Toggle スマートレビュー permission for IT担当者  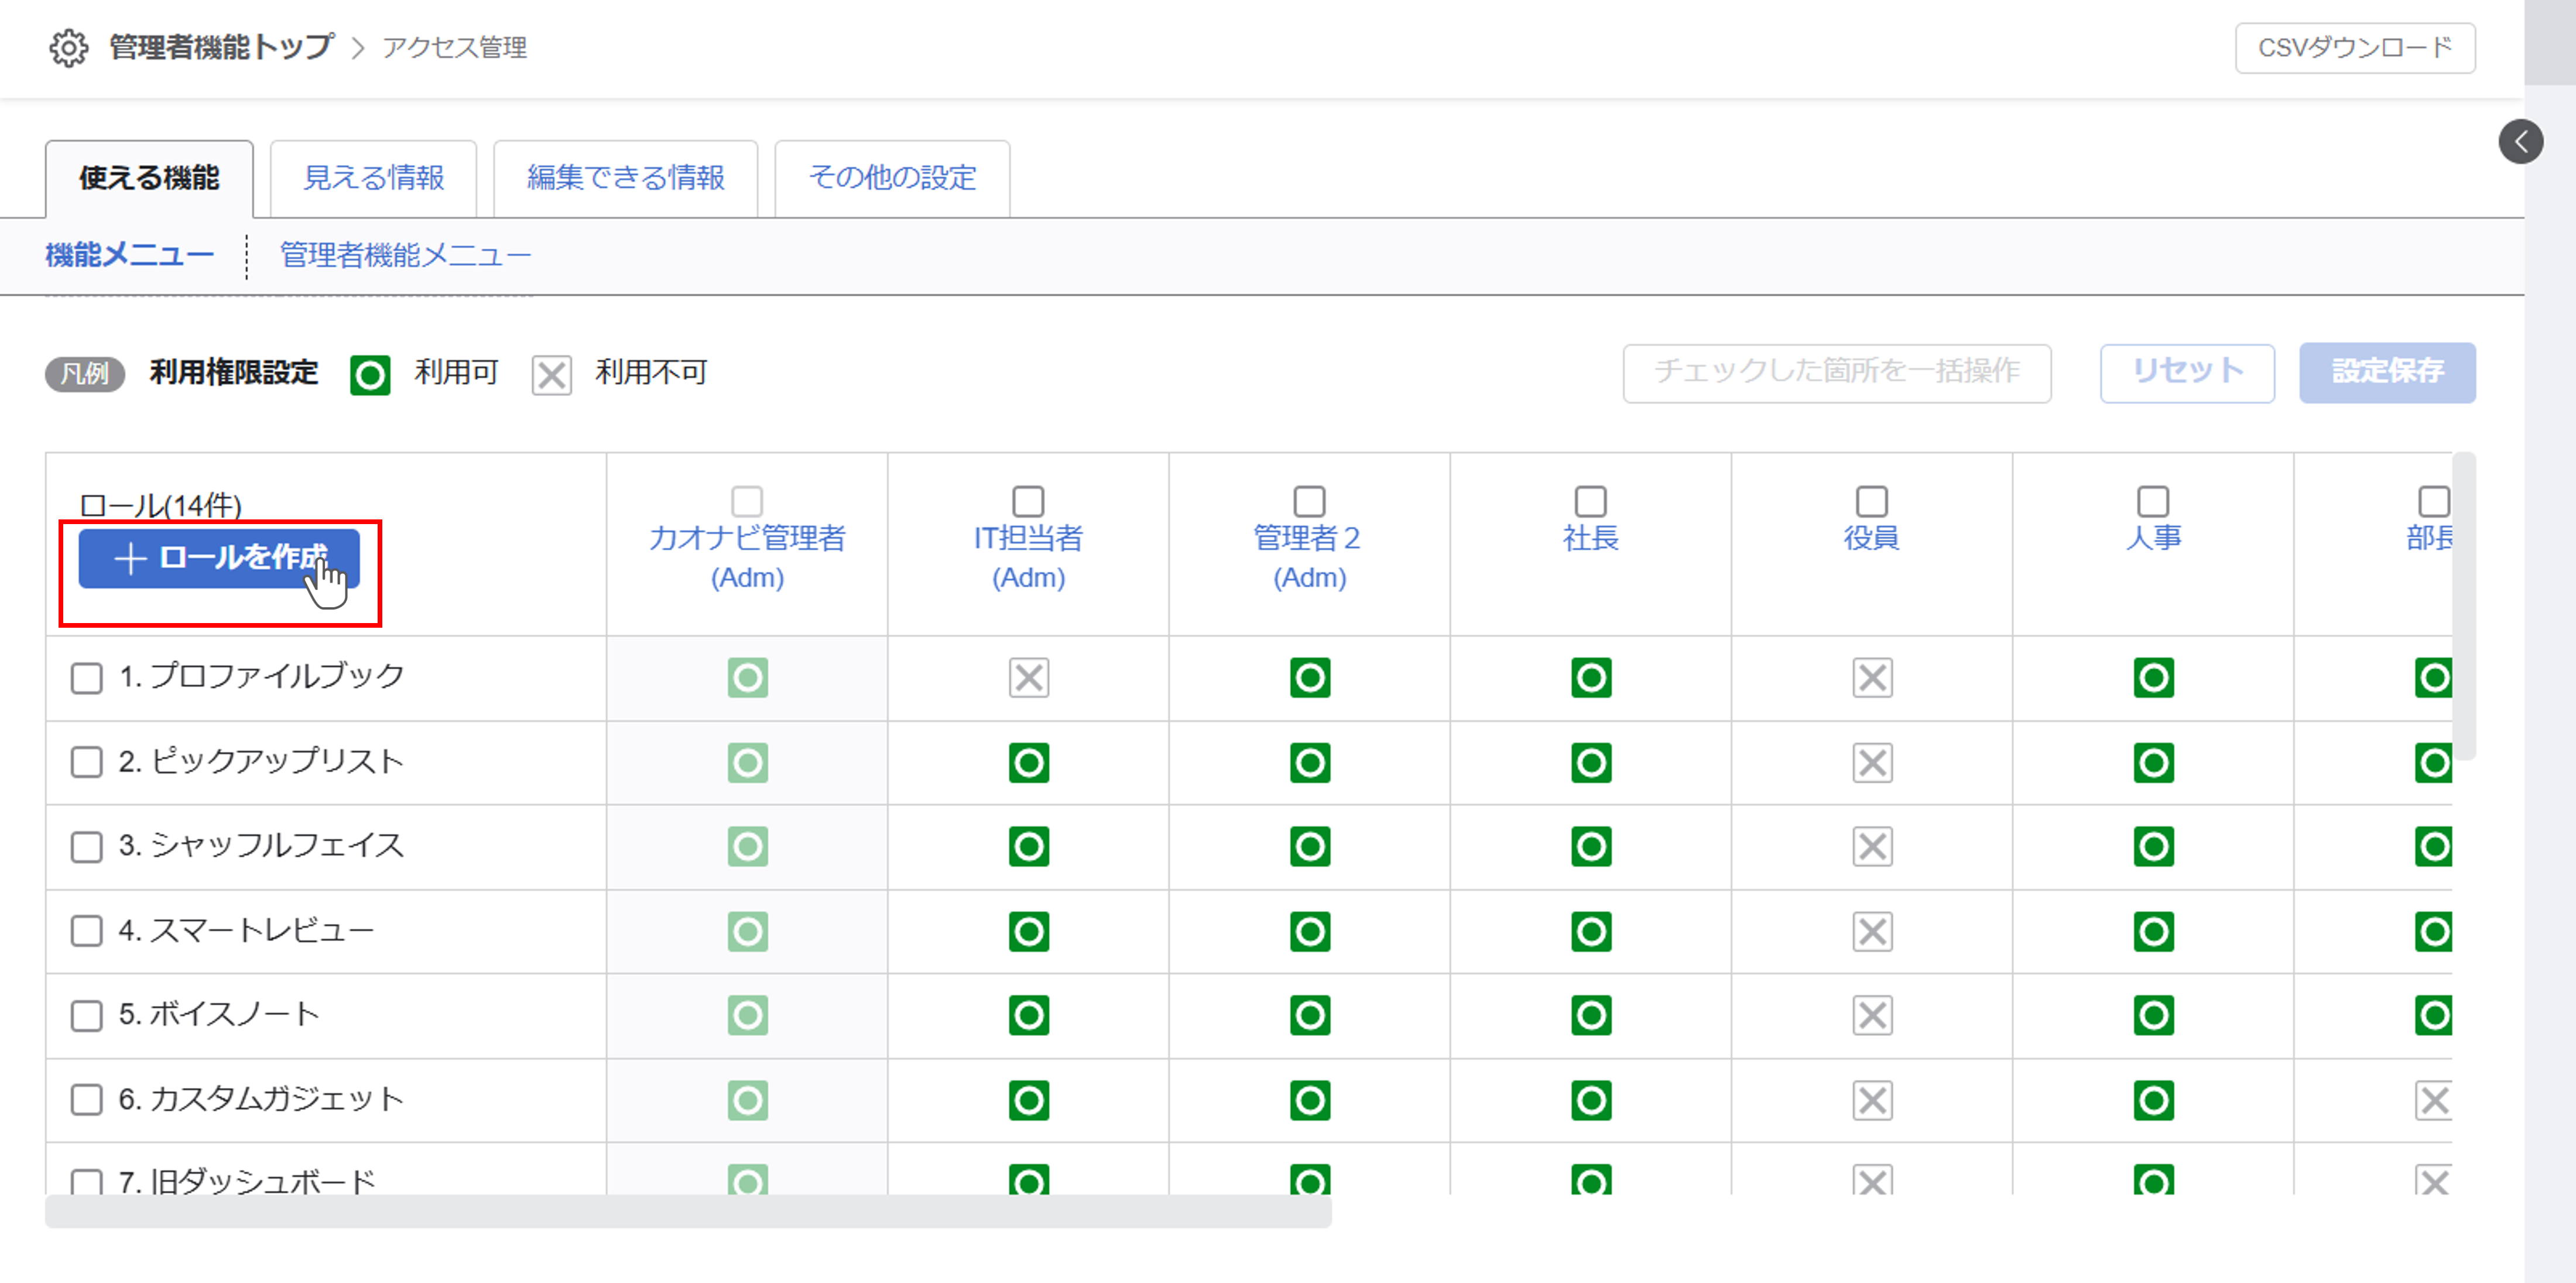(x=1028, y=932)
